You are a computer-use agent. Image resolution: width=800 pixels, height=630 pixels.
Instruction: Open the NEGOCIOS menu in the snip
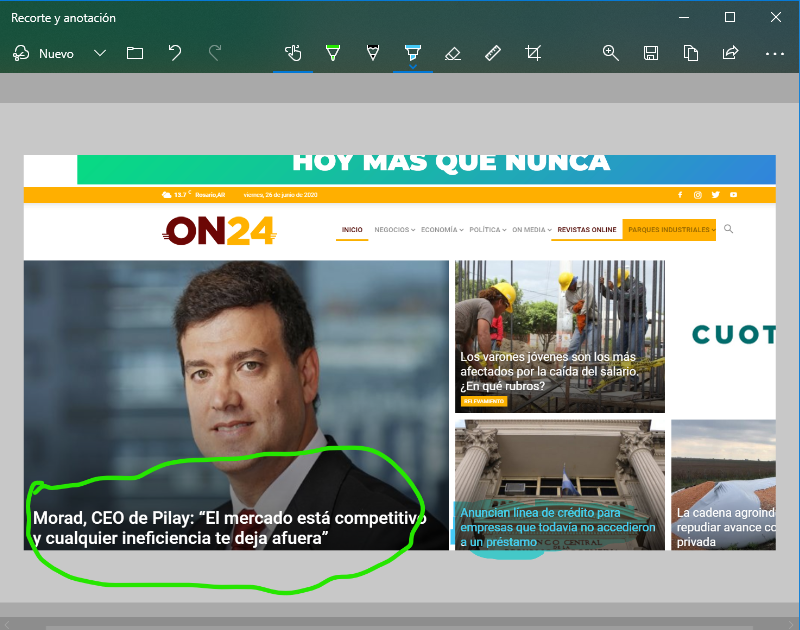394,230
